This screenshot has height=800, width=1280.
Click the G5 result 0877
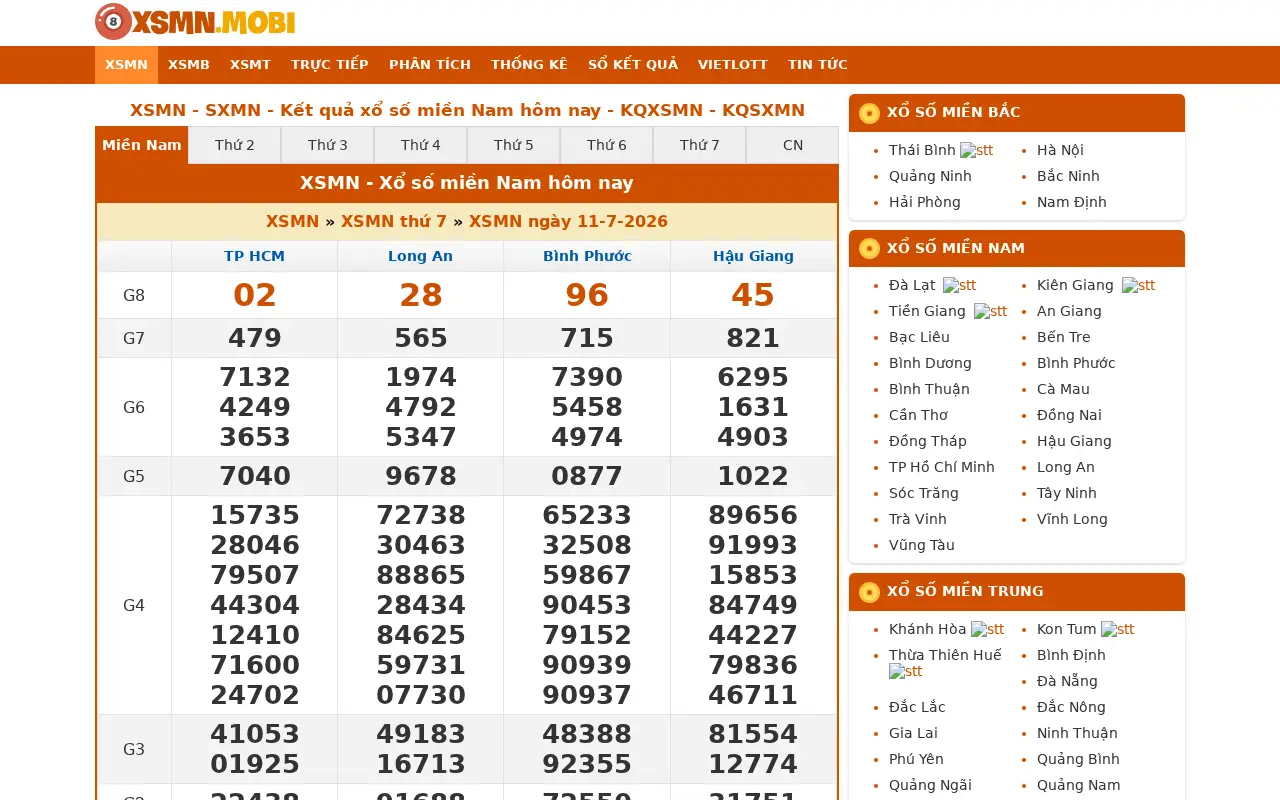click(x=587, y=476)
